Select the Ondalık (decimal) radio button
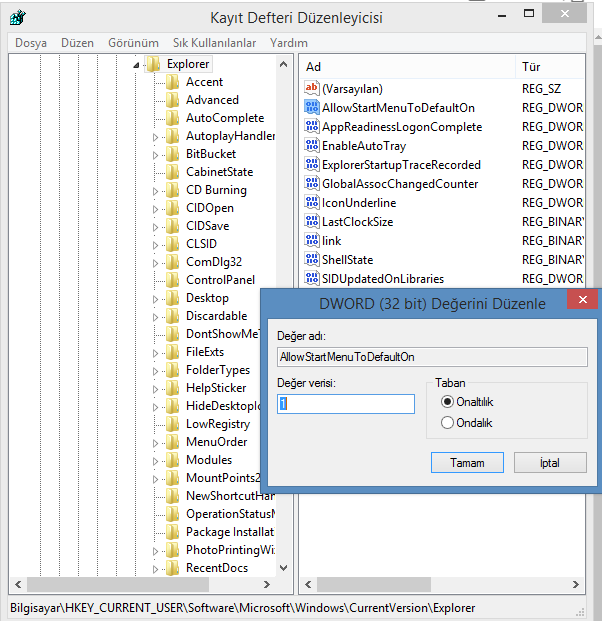The image size is (602, 621). (x=447, y=423)
